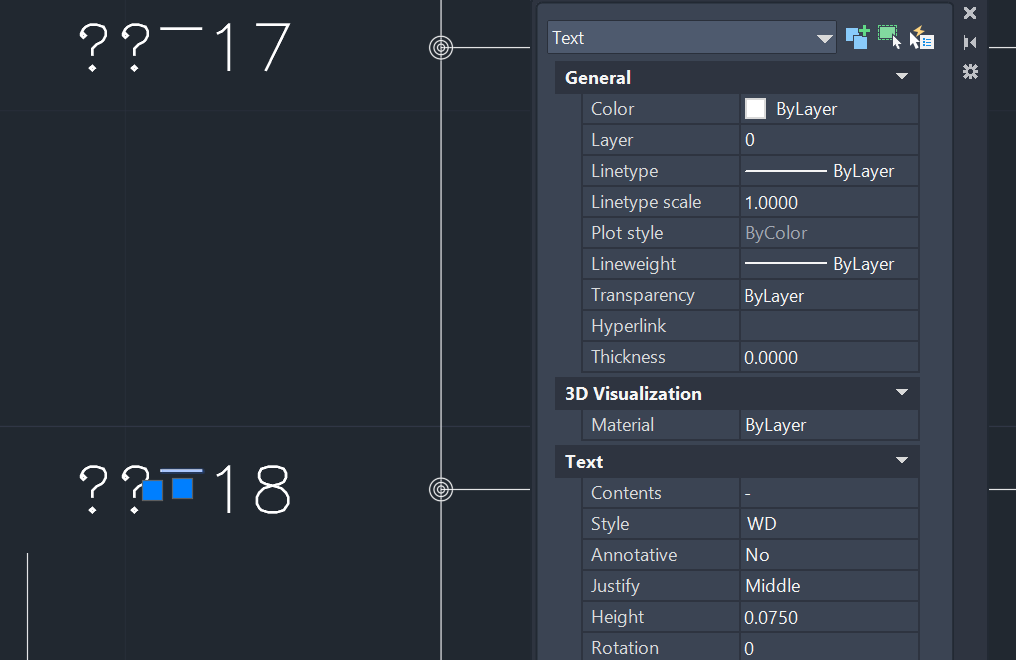Activate the Select Objects tool
The height and width of the screenshot is (660, 1016).
click(x=889, y=38)
